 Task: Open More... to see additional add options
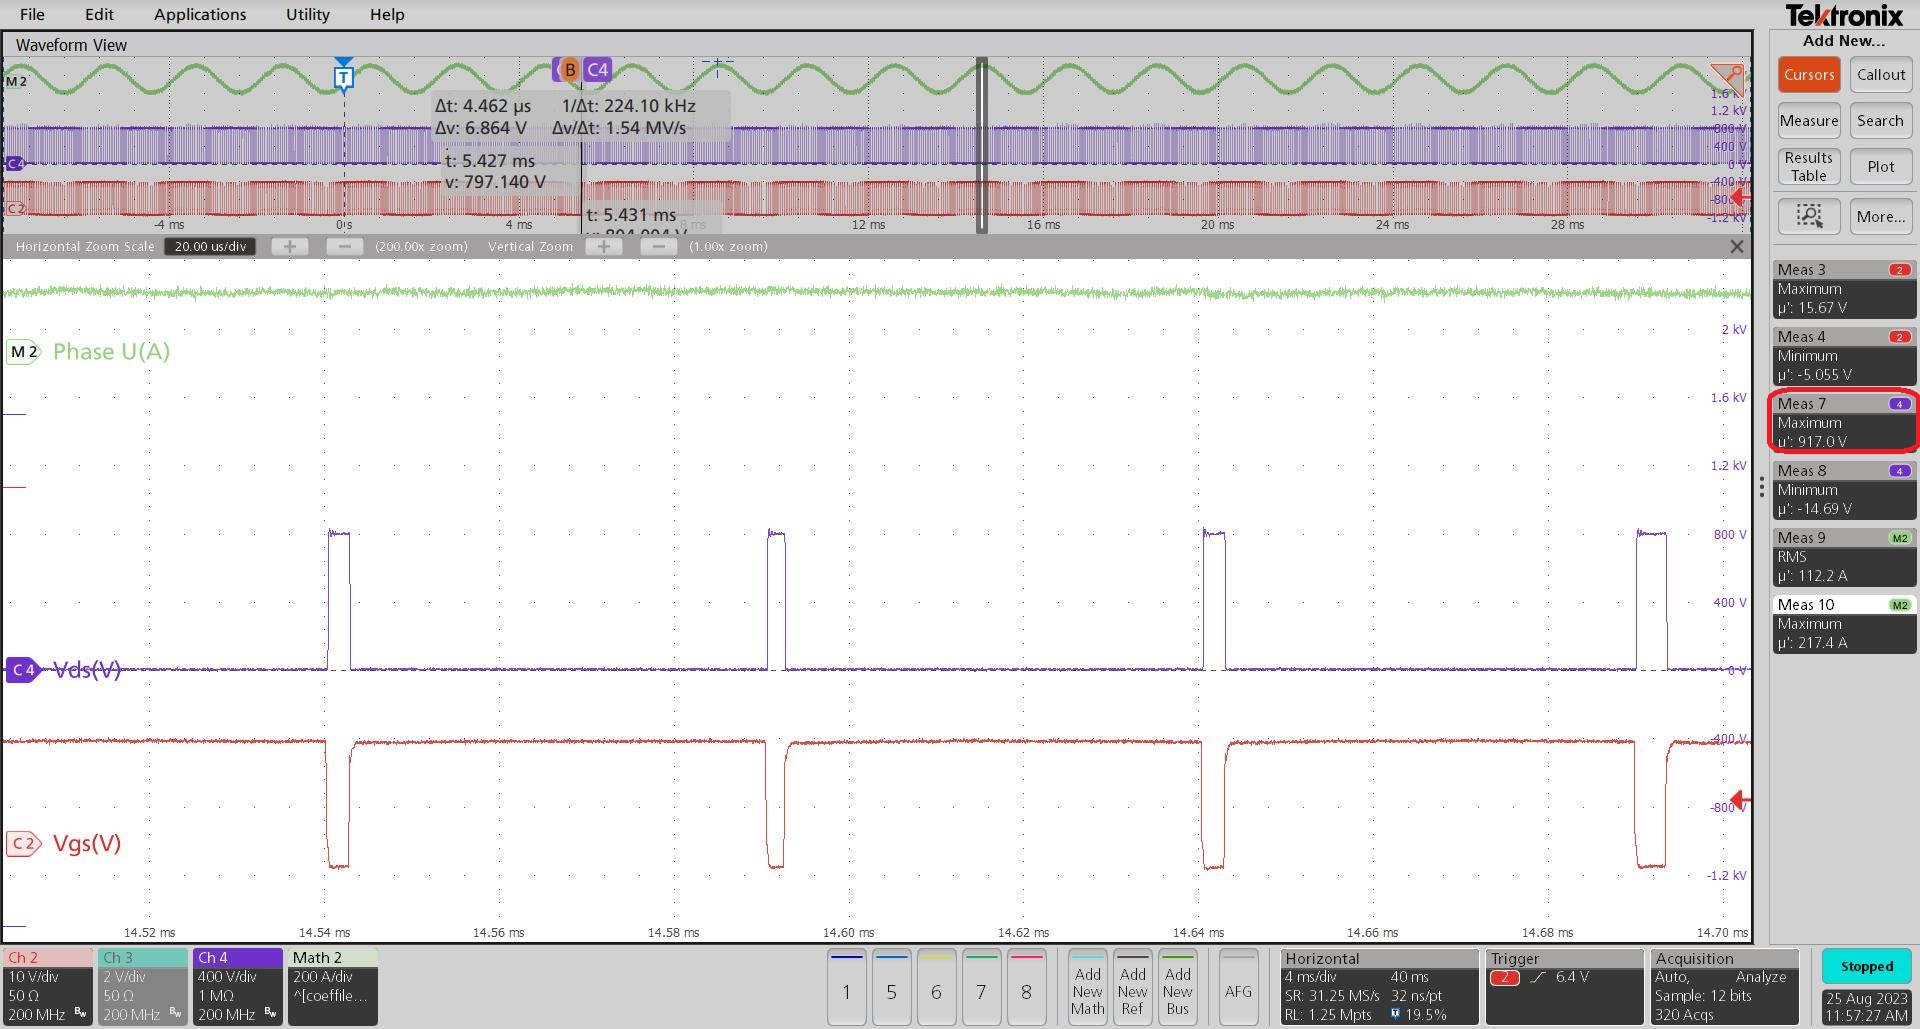click(1880, 216)
